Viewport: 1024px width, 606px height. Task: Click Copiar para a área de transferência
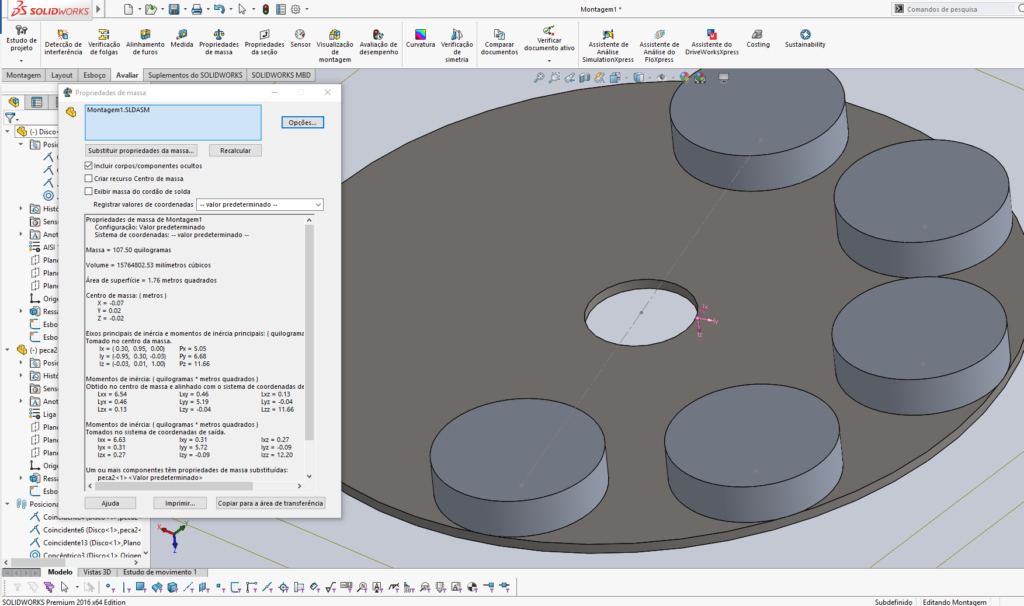tap(270, 503)
